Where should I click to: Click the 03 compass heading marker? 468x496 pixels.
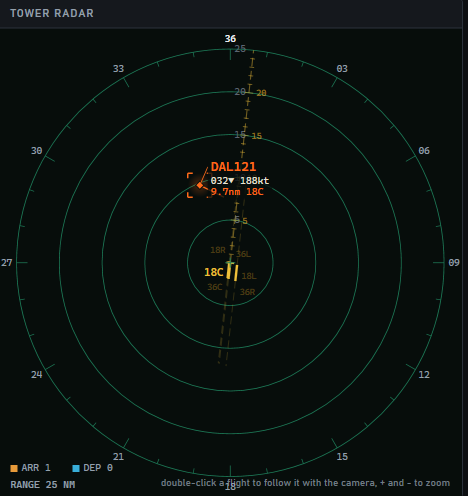(342, 69)
